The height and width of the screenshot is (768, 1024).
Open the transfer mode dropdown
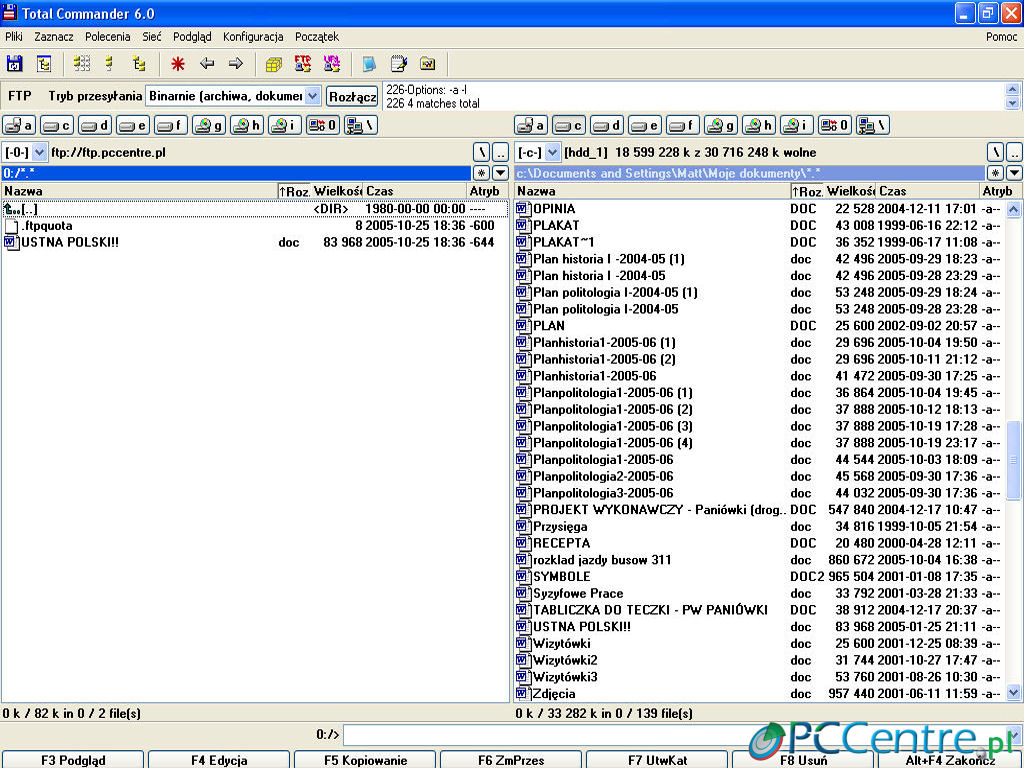point(312,96)
